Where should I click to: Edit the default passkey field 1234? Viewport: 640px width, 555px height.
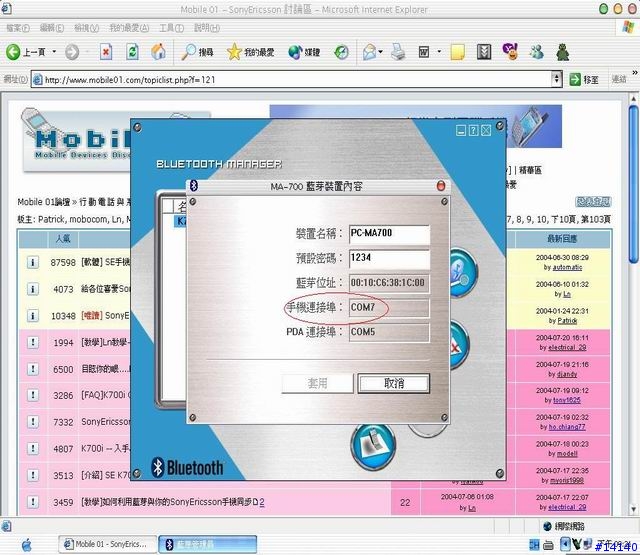[389, 259]
